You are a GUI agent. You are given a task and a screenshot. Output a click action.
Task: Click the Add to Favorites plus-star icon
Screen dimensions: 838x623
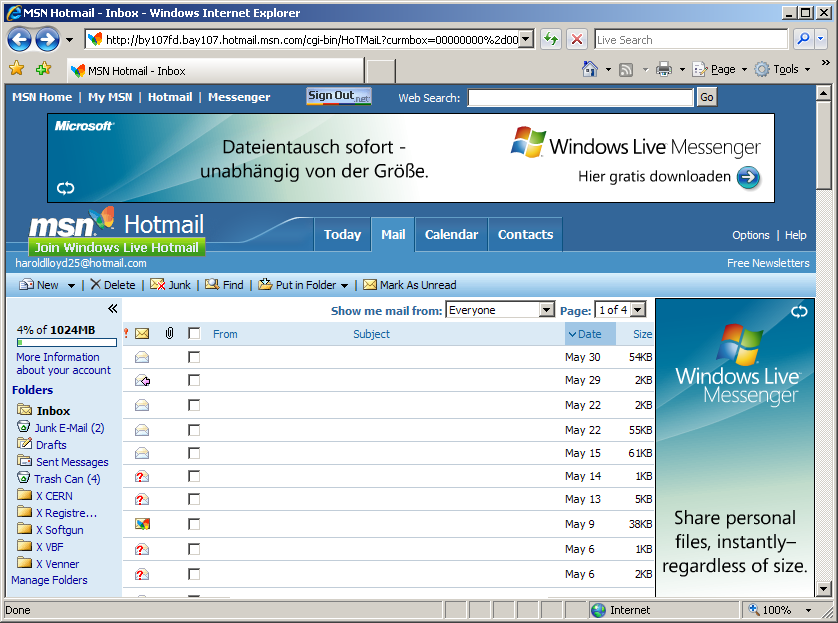click(43, 69)
